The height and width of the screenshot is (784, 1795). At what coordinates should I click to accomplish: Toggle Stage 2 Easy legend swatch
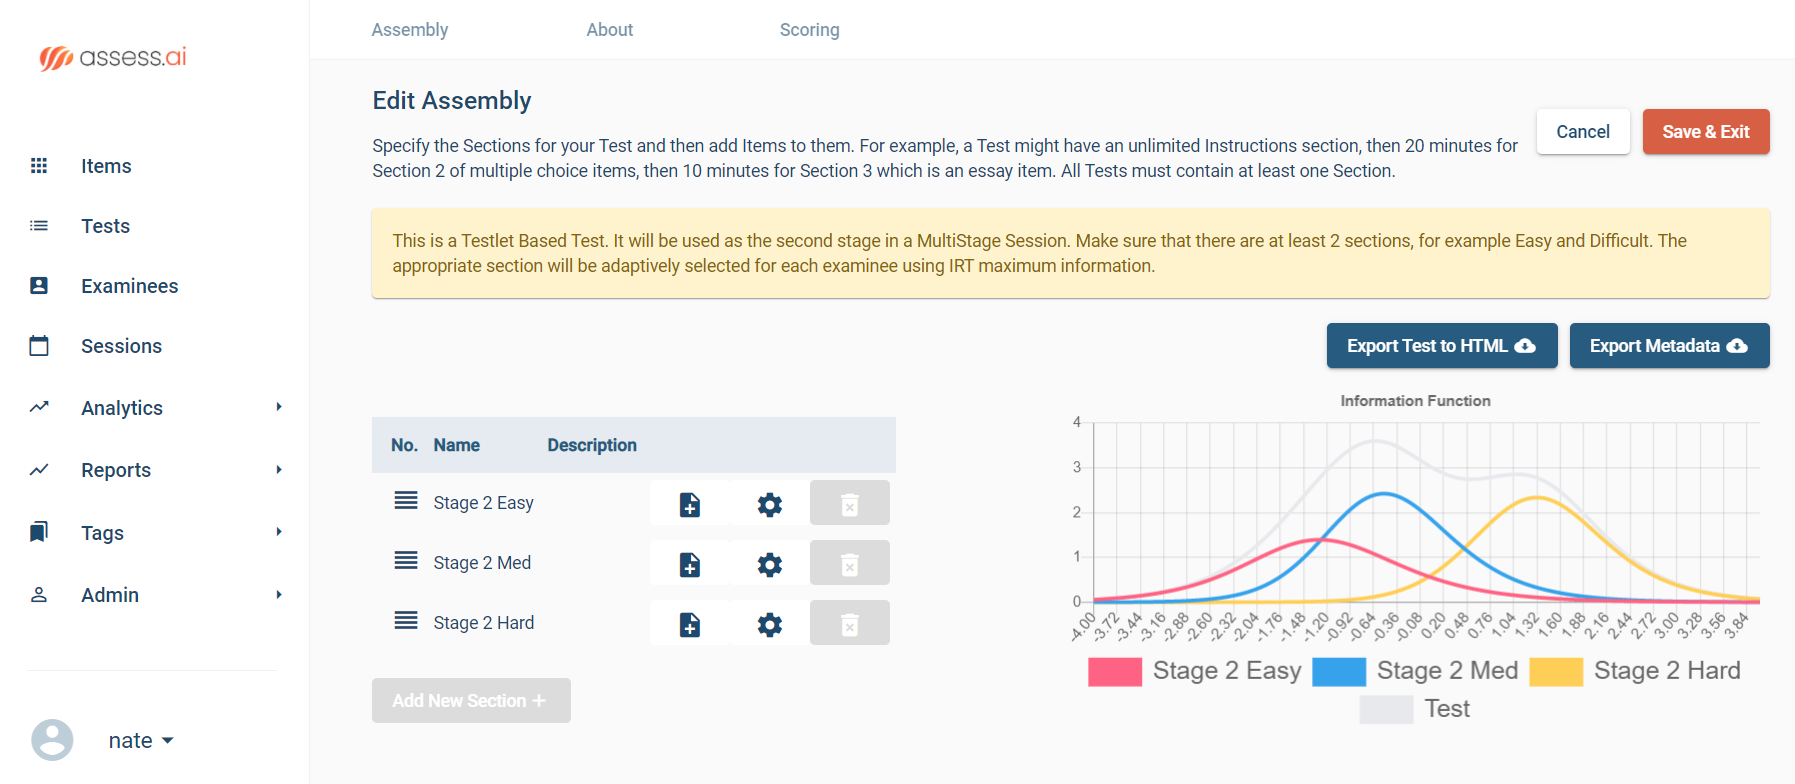1115,671
